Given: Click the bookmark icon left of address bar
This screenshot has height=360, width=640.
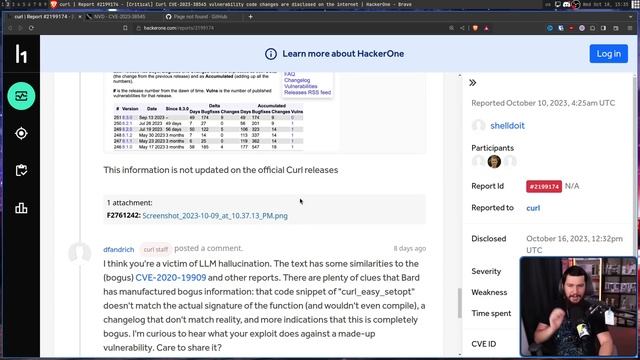Looking at the screenshot, I should (125, 28).
